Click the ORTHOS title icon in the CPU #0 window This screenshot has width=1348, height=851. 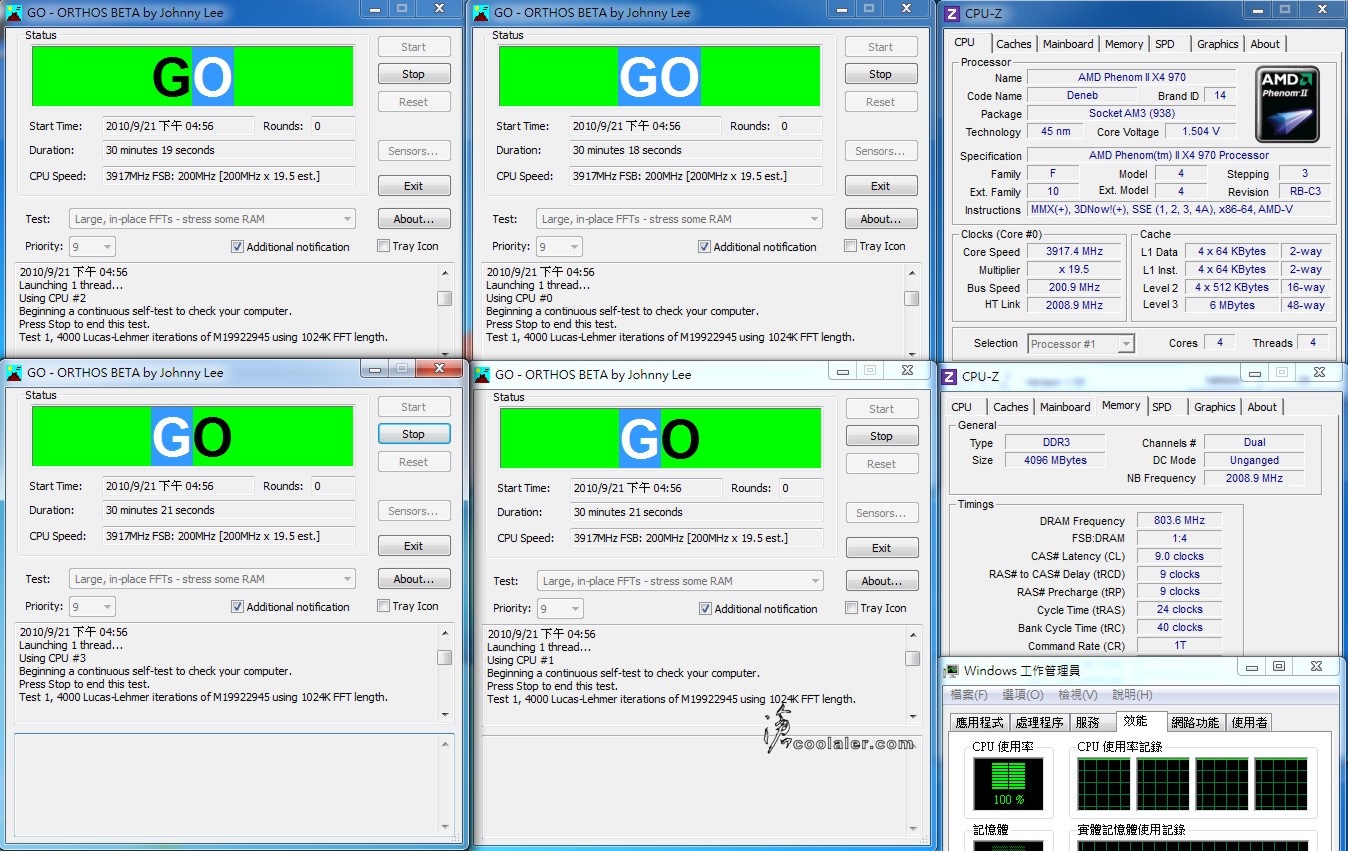pyautogui.click(x=481, y=13)
